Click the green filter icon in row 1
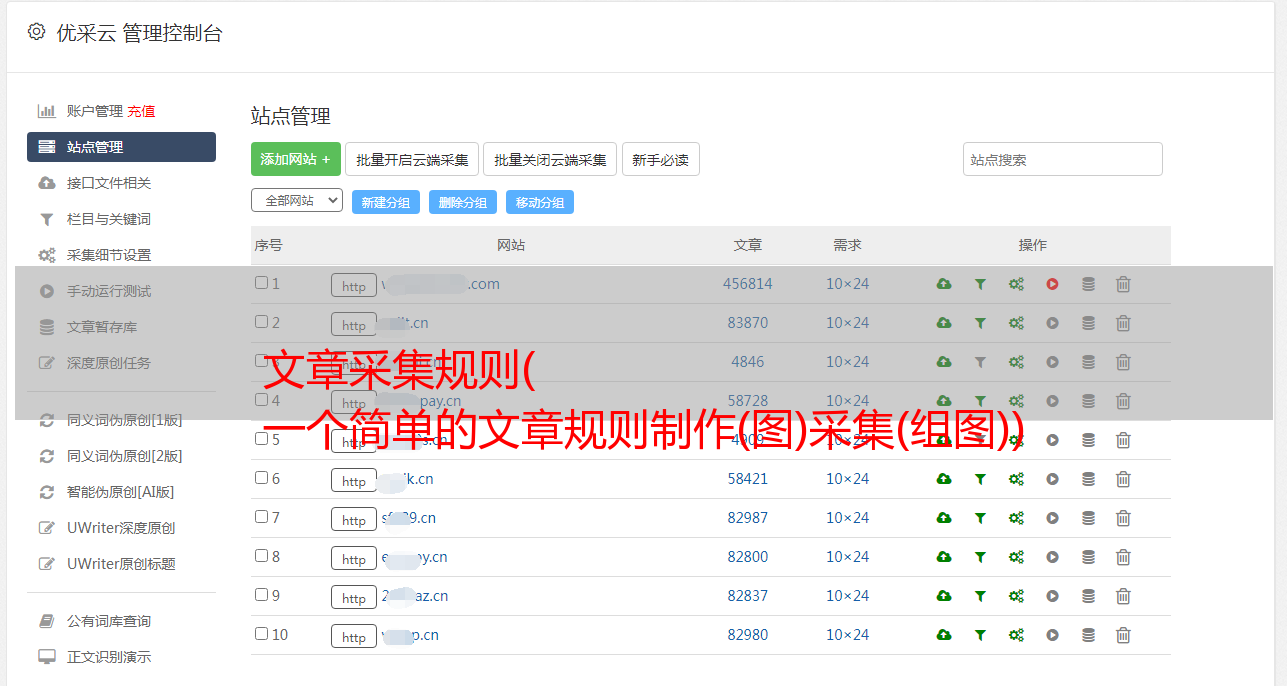The width and height of the screenshot is (1287, 686). click(980, 284)
